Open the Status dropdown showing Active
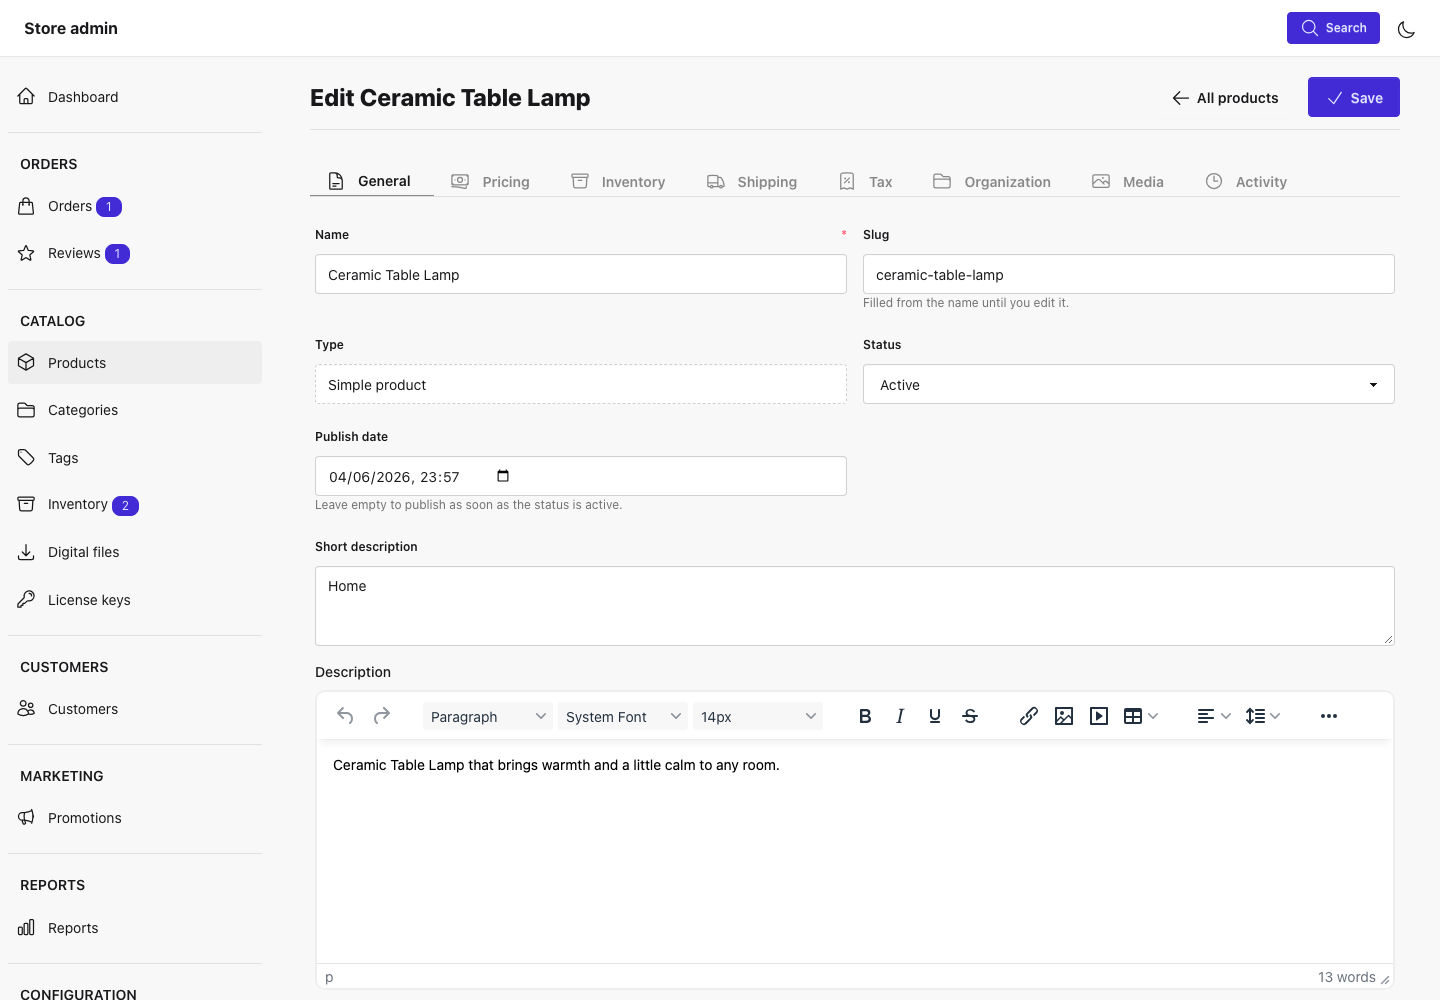 click(x=1129, y=384)
